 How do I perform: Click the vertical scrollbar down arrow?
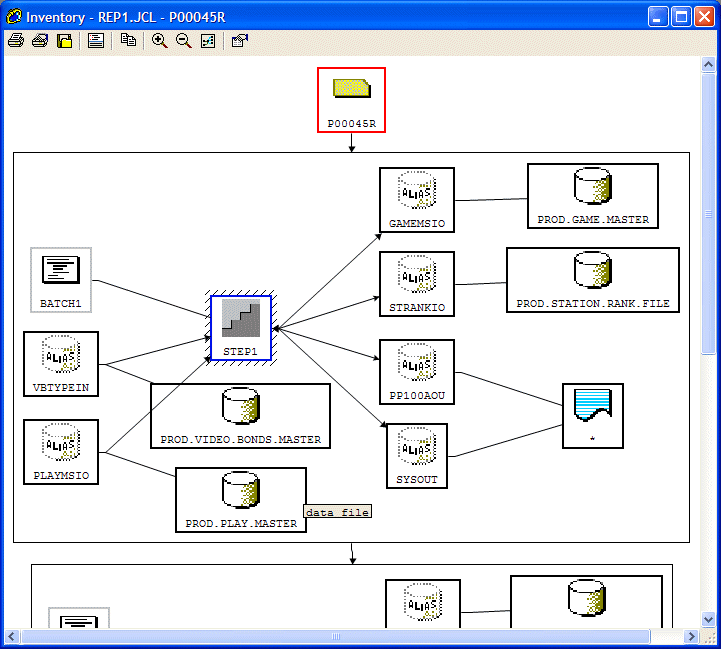click(709, 619)
